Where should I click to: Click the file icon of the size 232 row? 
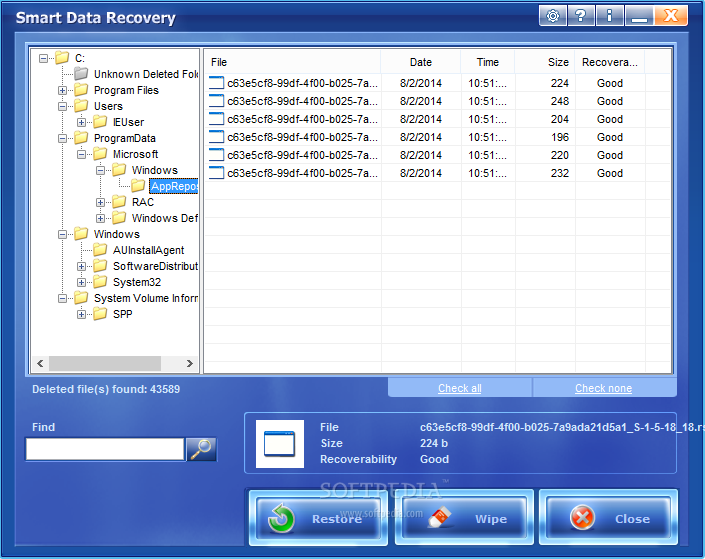[216, 173]
